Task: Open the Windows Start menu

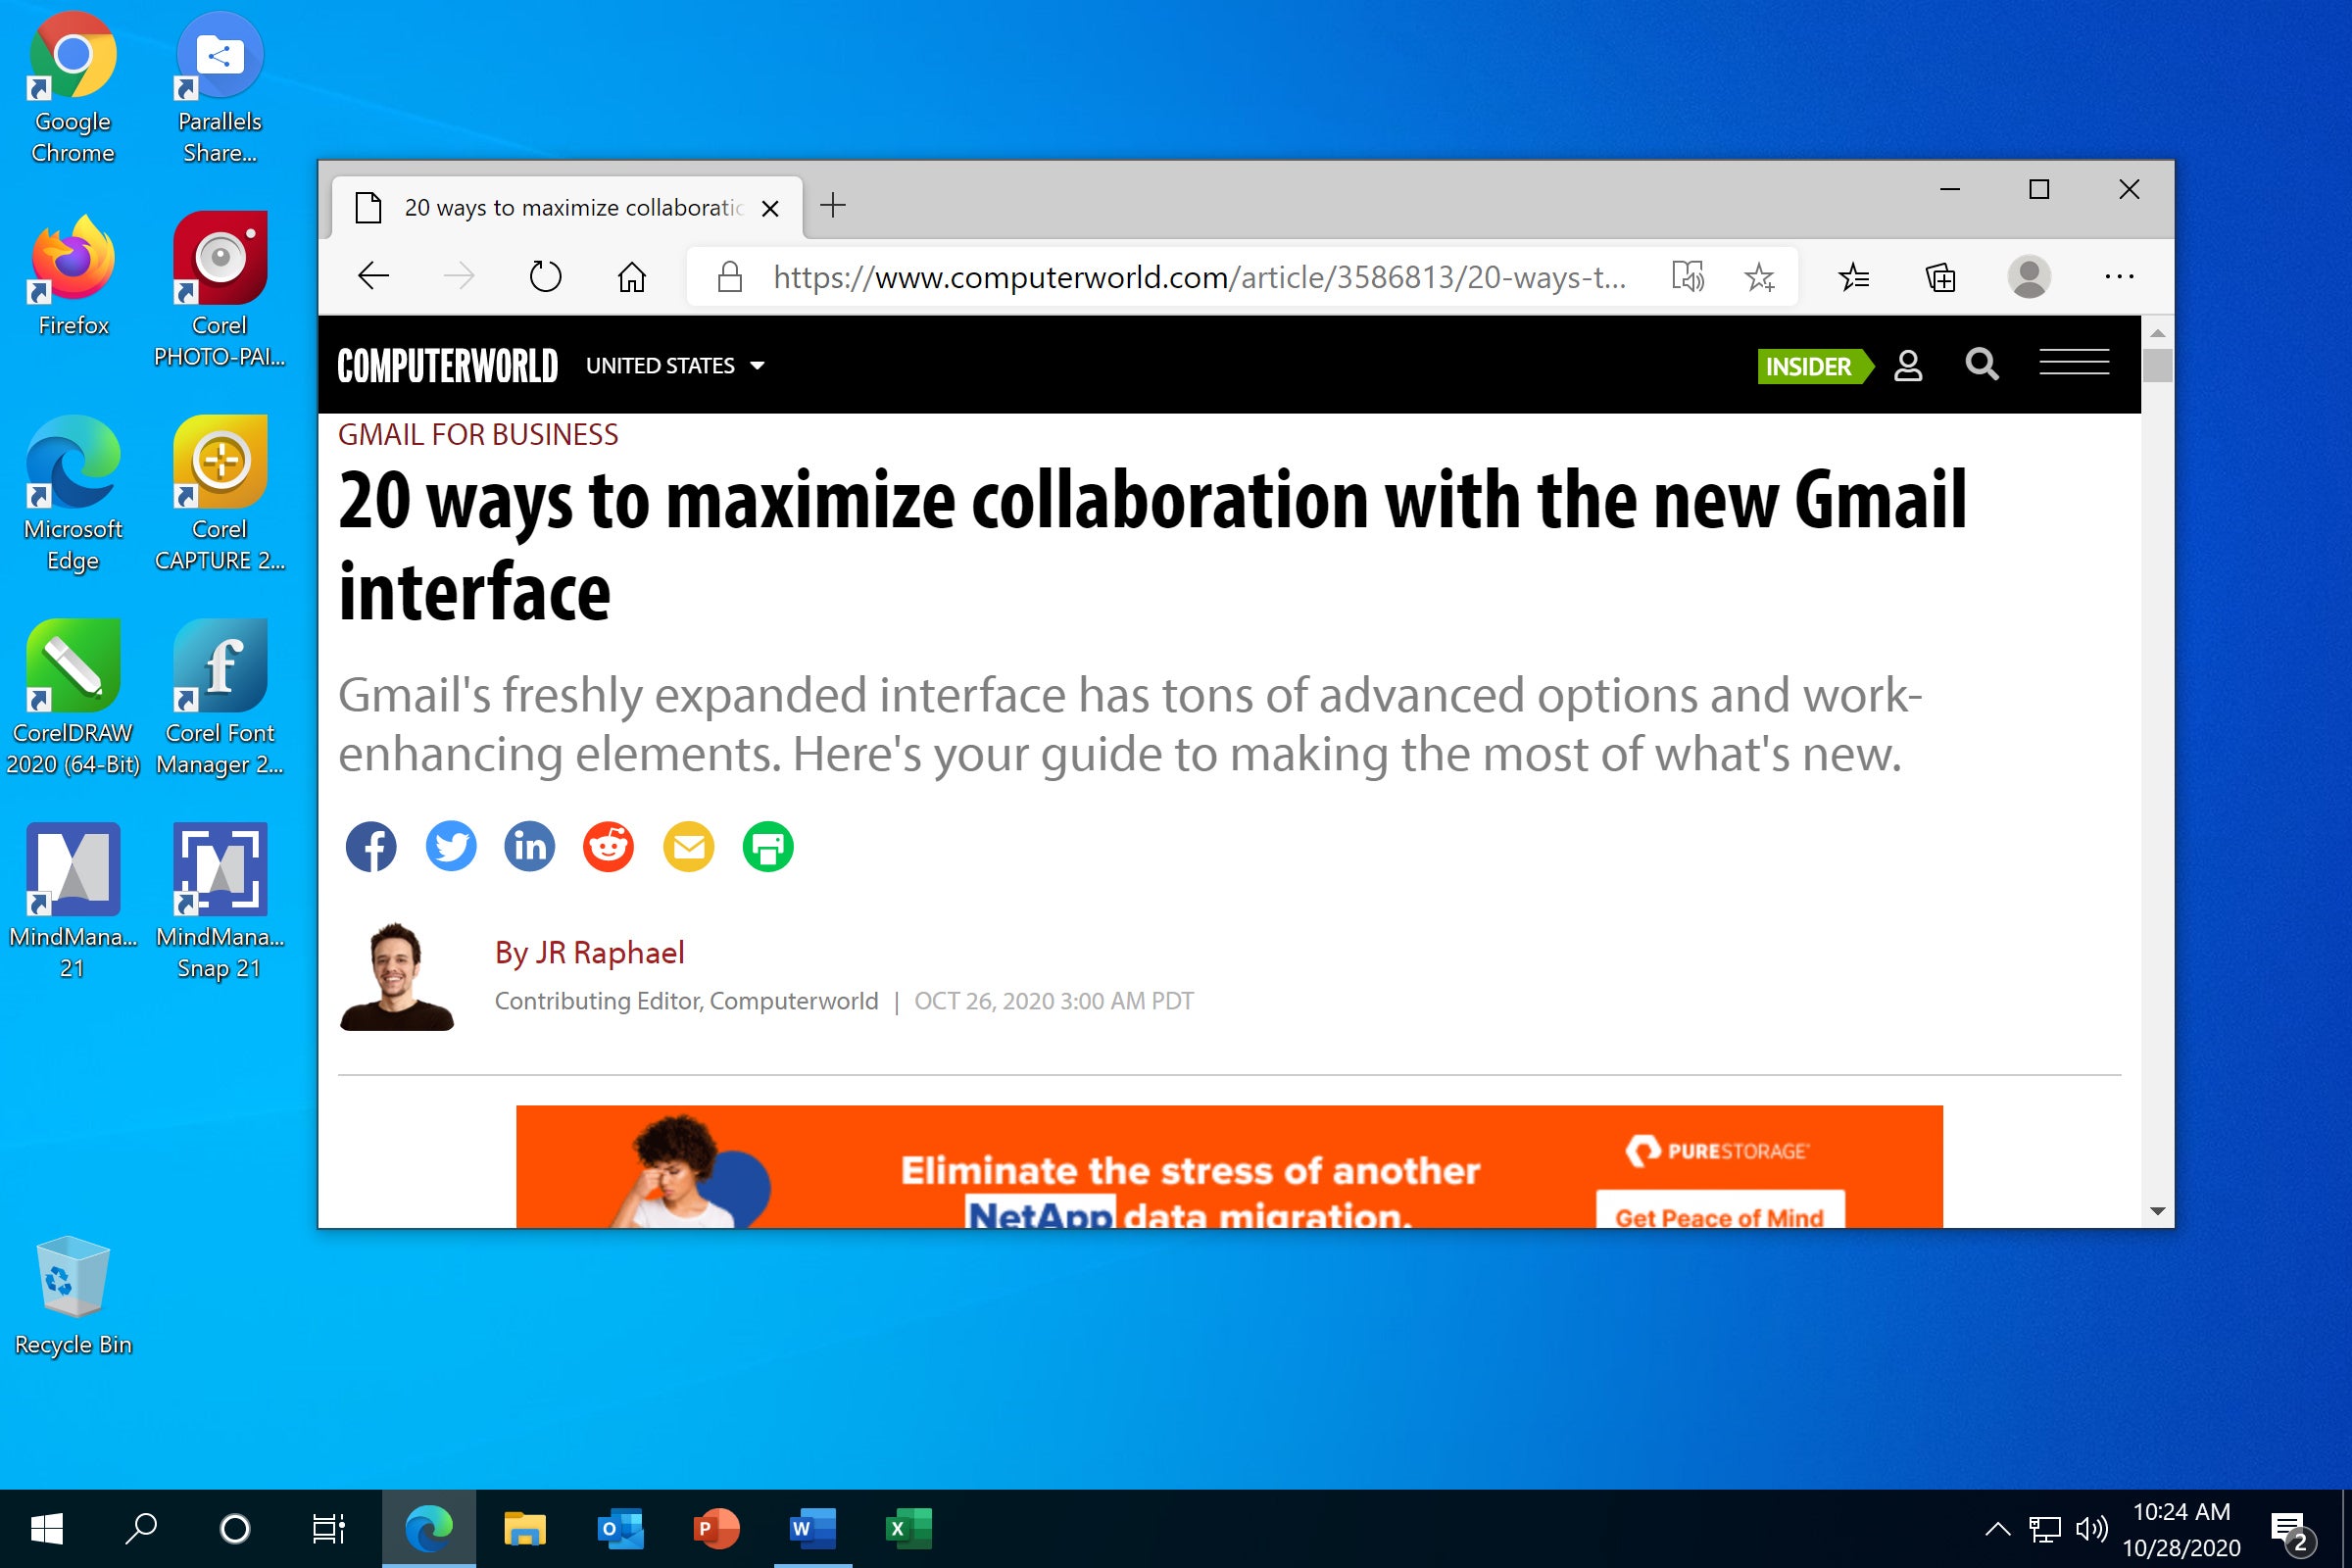Action: click(47, 1528)
